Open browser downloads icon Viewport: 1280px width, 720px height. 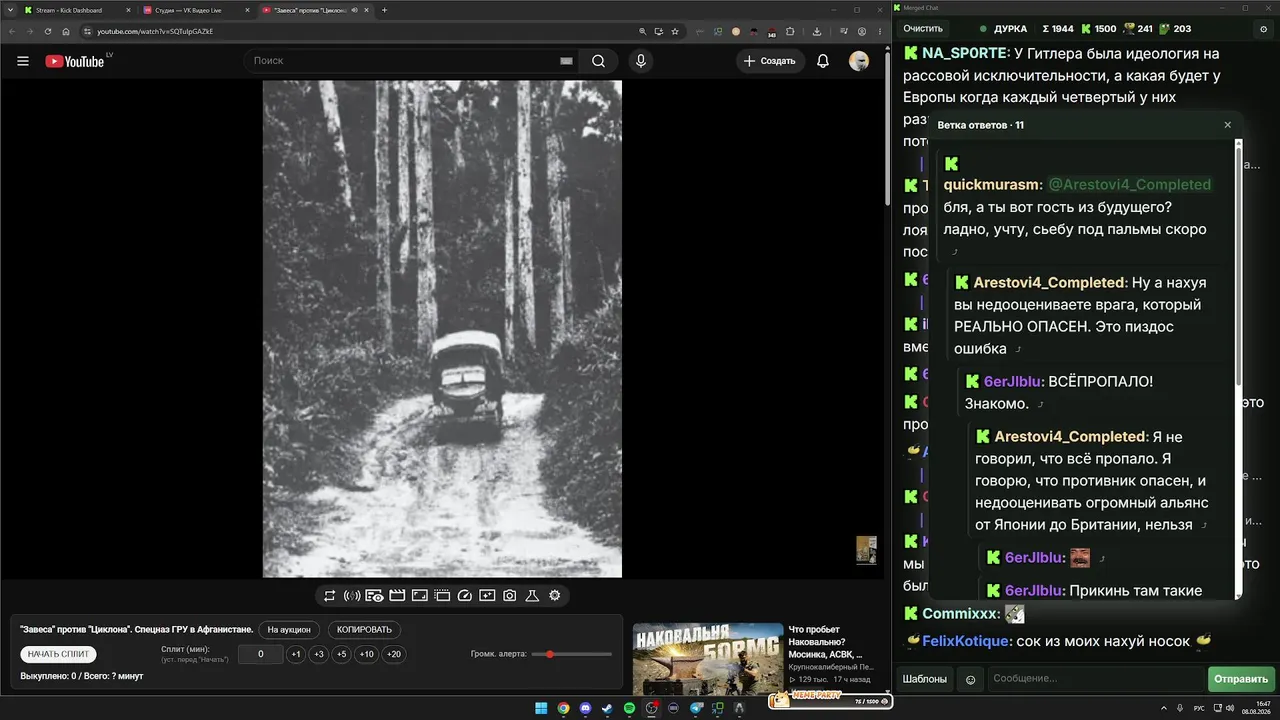pos(817,31)
